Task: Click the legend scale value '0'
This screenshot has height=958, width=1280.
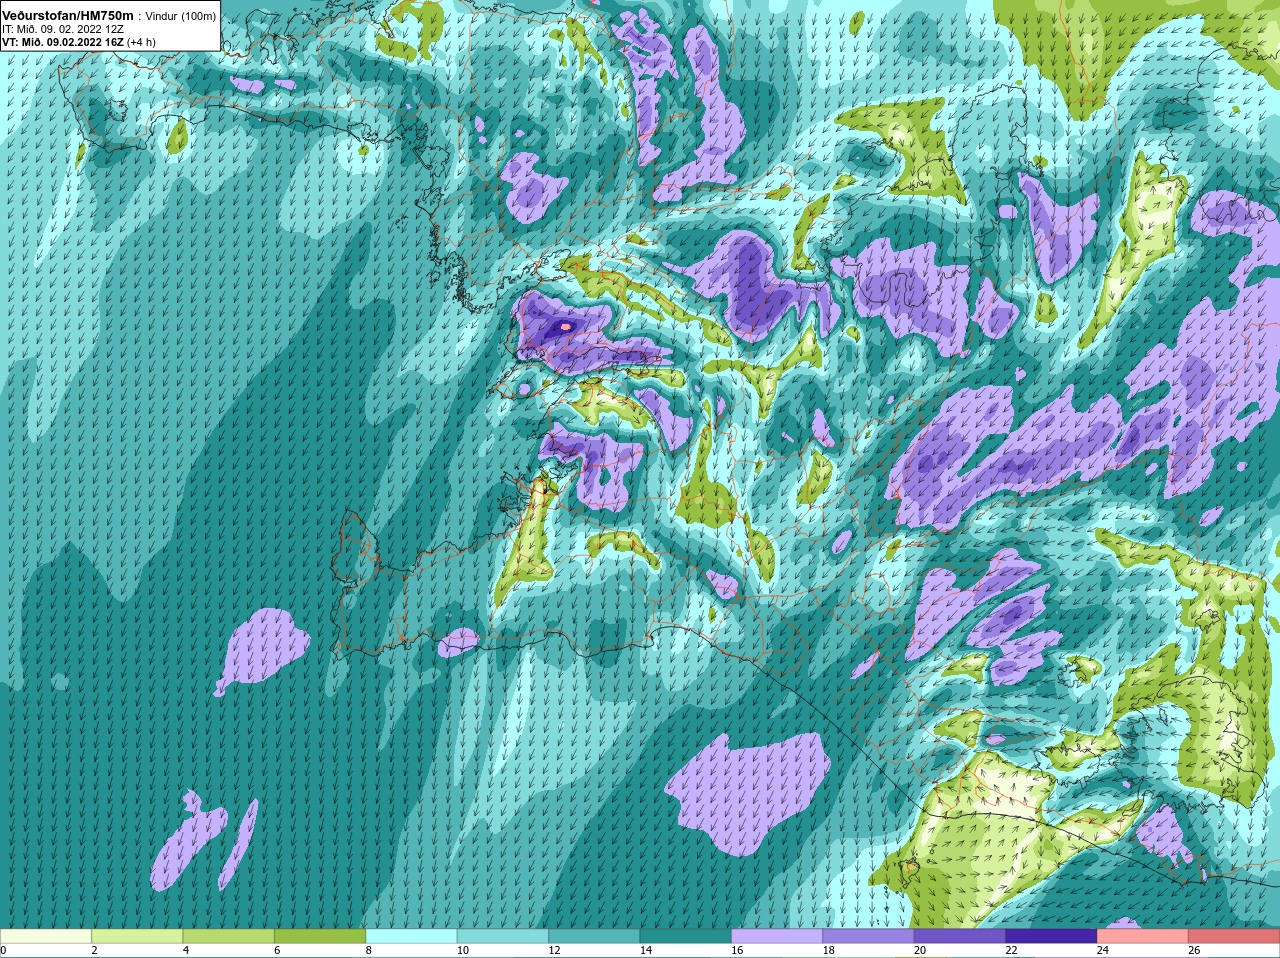Action: click(3, 951)
